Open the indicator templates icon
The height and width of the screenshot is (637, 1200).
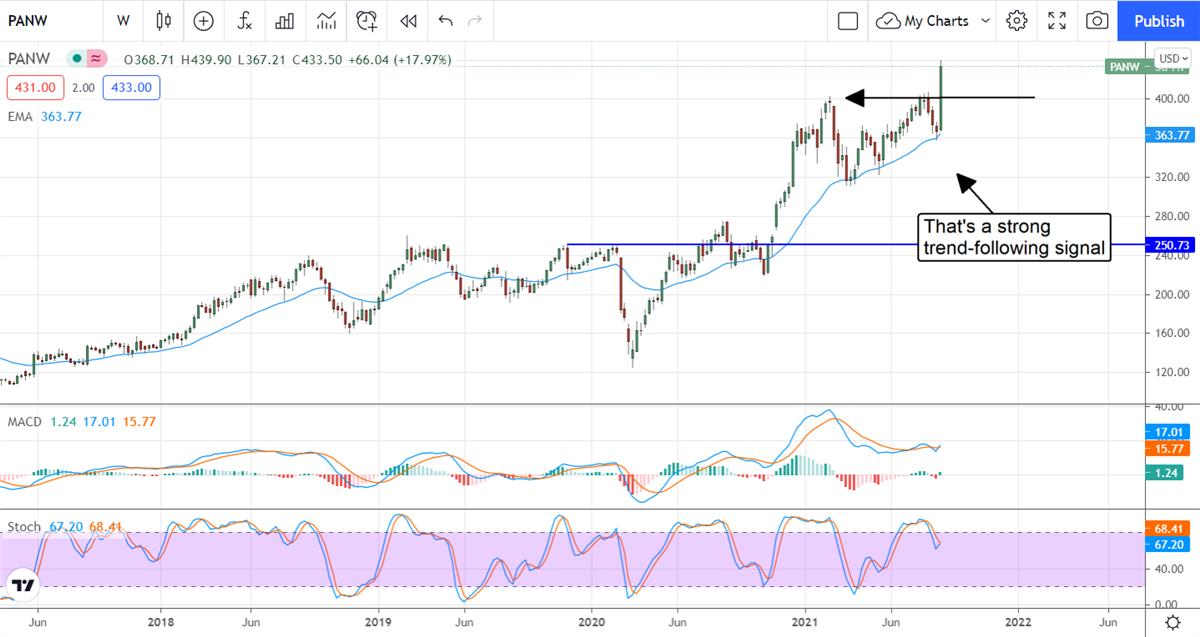pos(326,20)
